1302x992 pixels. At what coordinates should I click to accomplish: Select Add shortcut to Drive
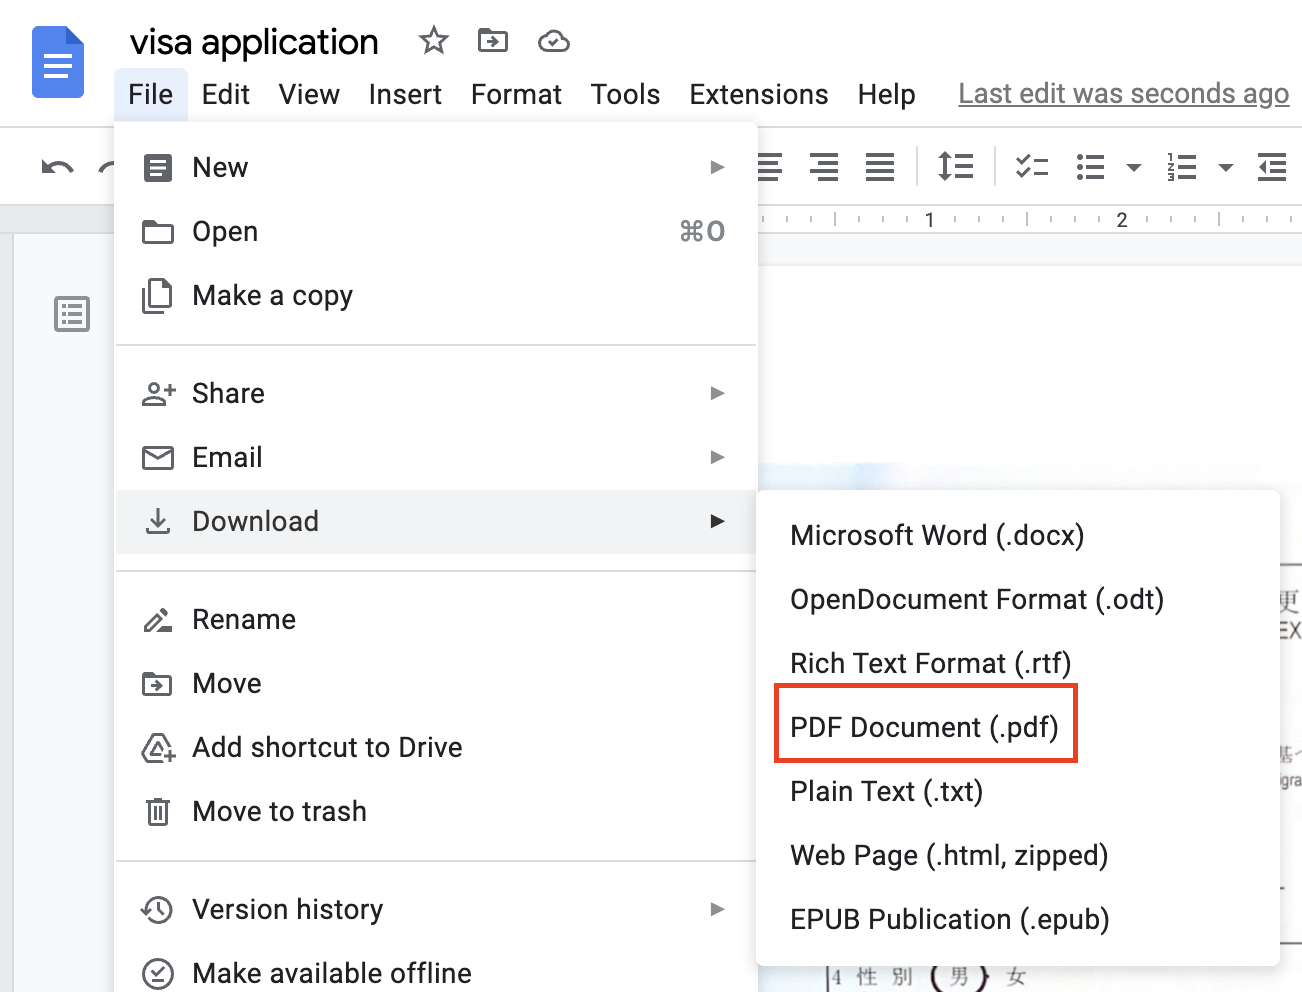pyautogui.click(x=436, y=747)
